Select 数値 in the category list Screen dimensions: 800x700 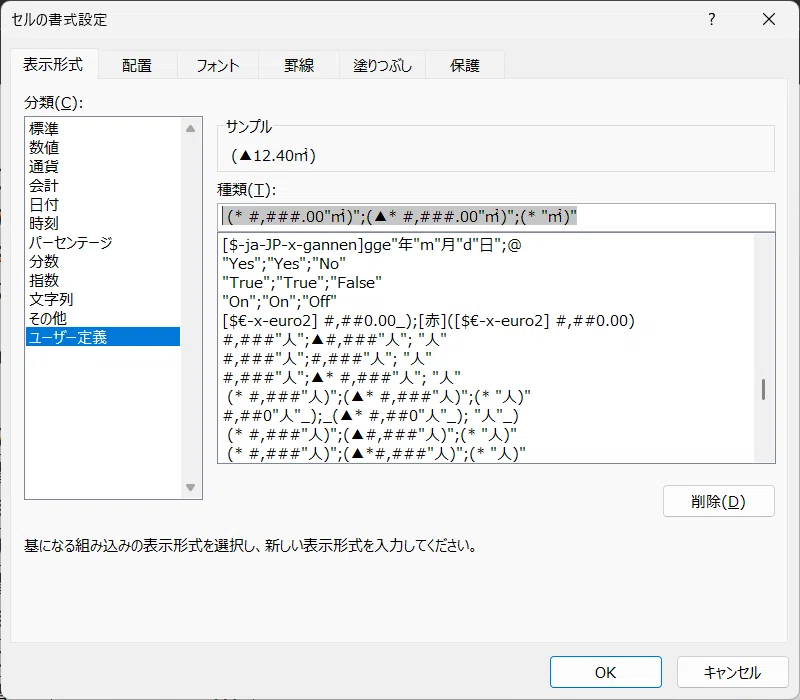click(103, 147)
